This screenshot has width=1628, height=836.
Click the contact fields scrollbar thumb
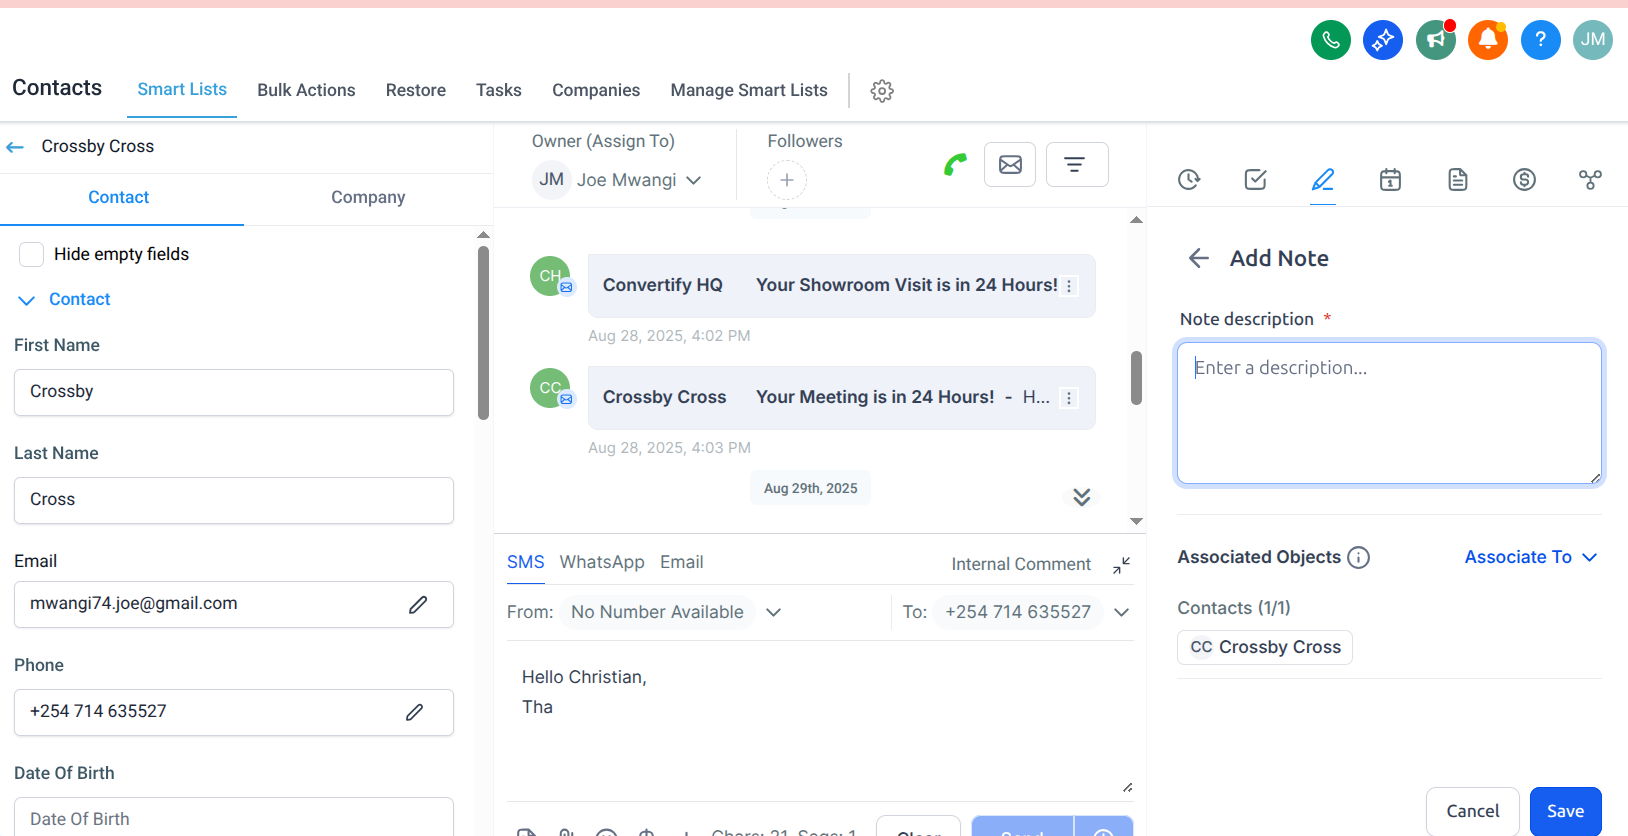[x=483, y=333]
